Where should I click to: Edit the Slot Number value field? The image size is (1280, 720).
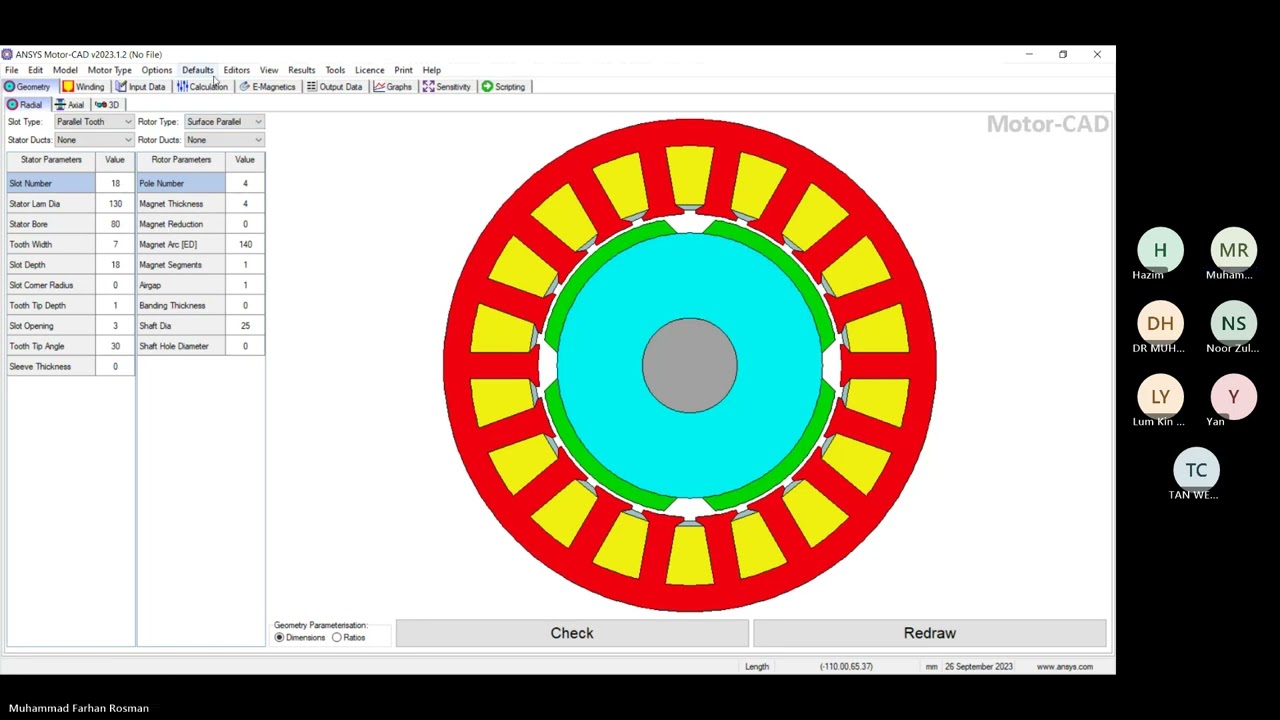pyautogui.click(x=115, y=184)
